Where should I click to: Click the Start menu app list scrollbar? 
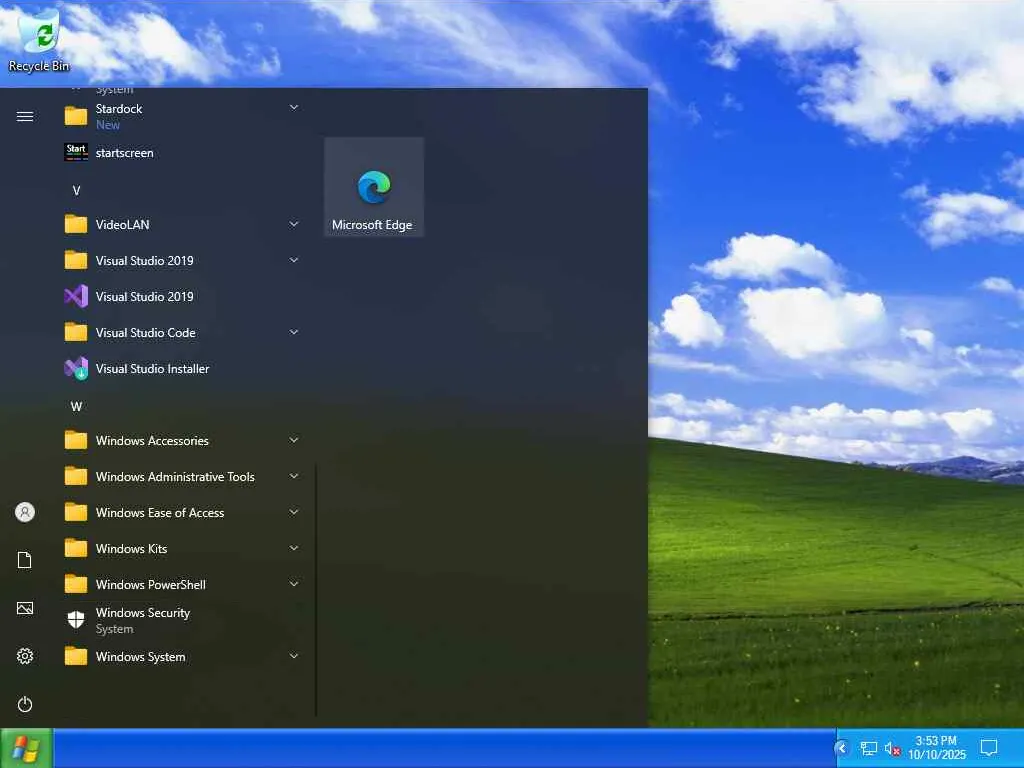tap(316, 590)
